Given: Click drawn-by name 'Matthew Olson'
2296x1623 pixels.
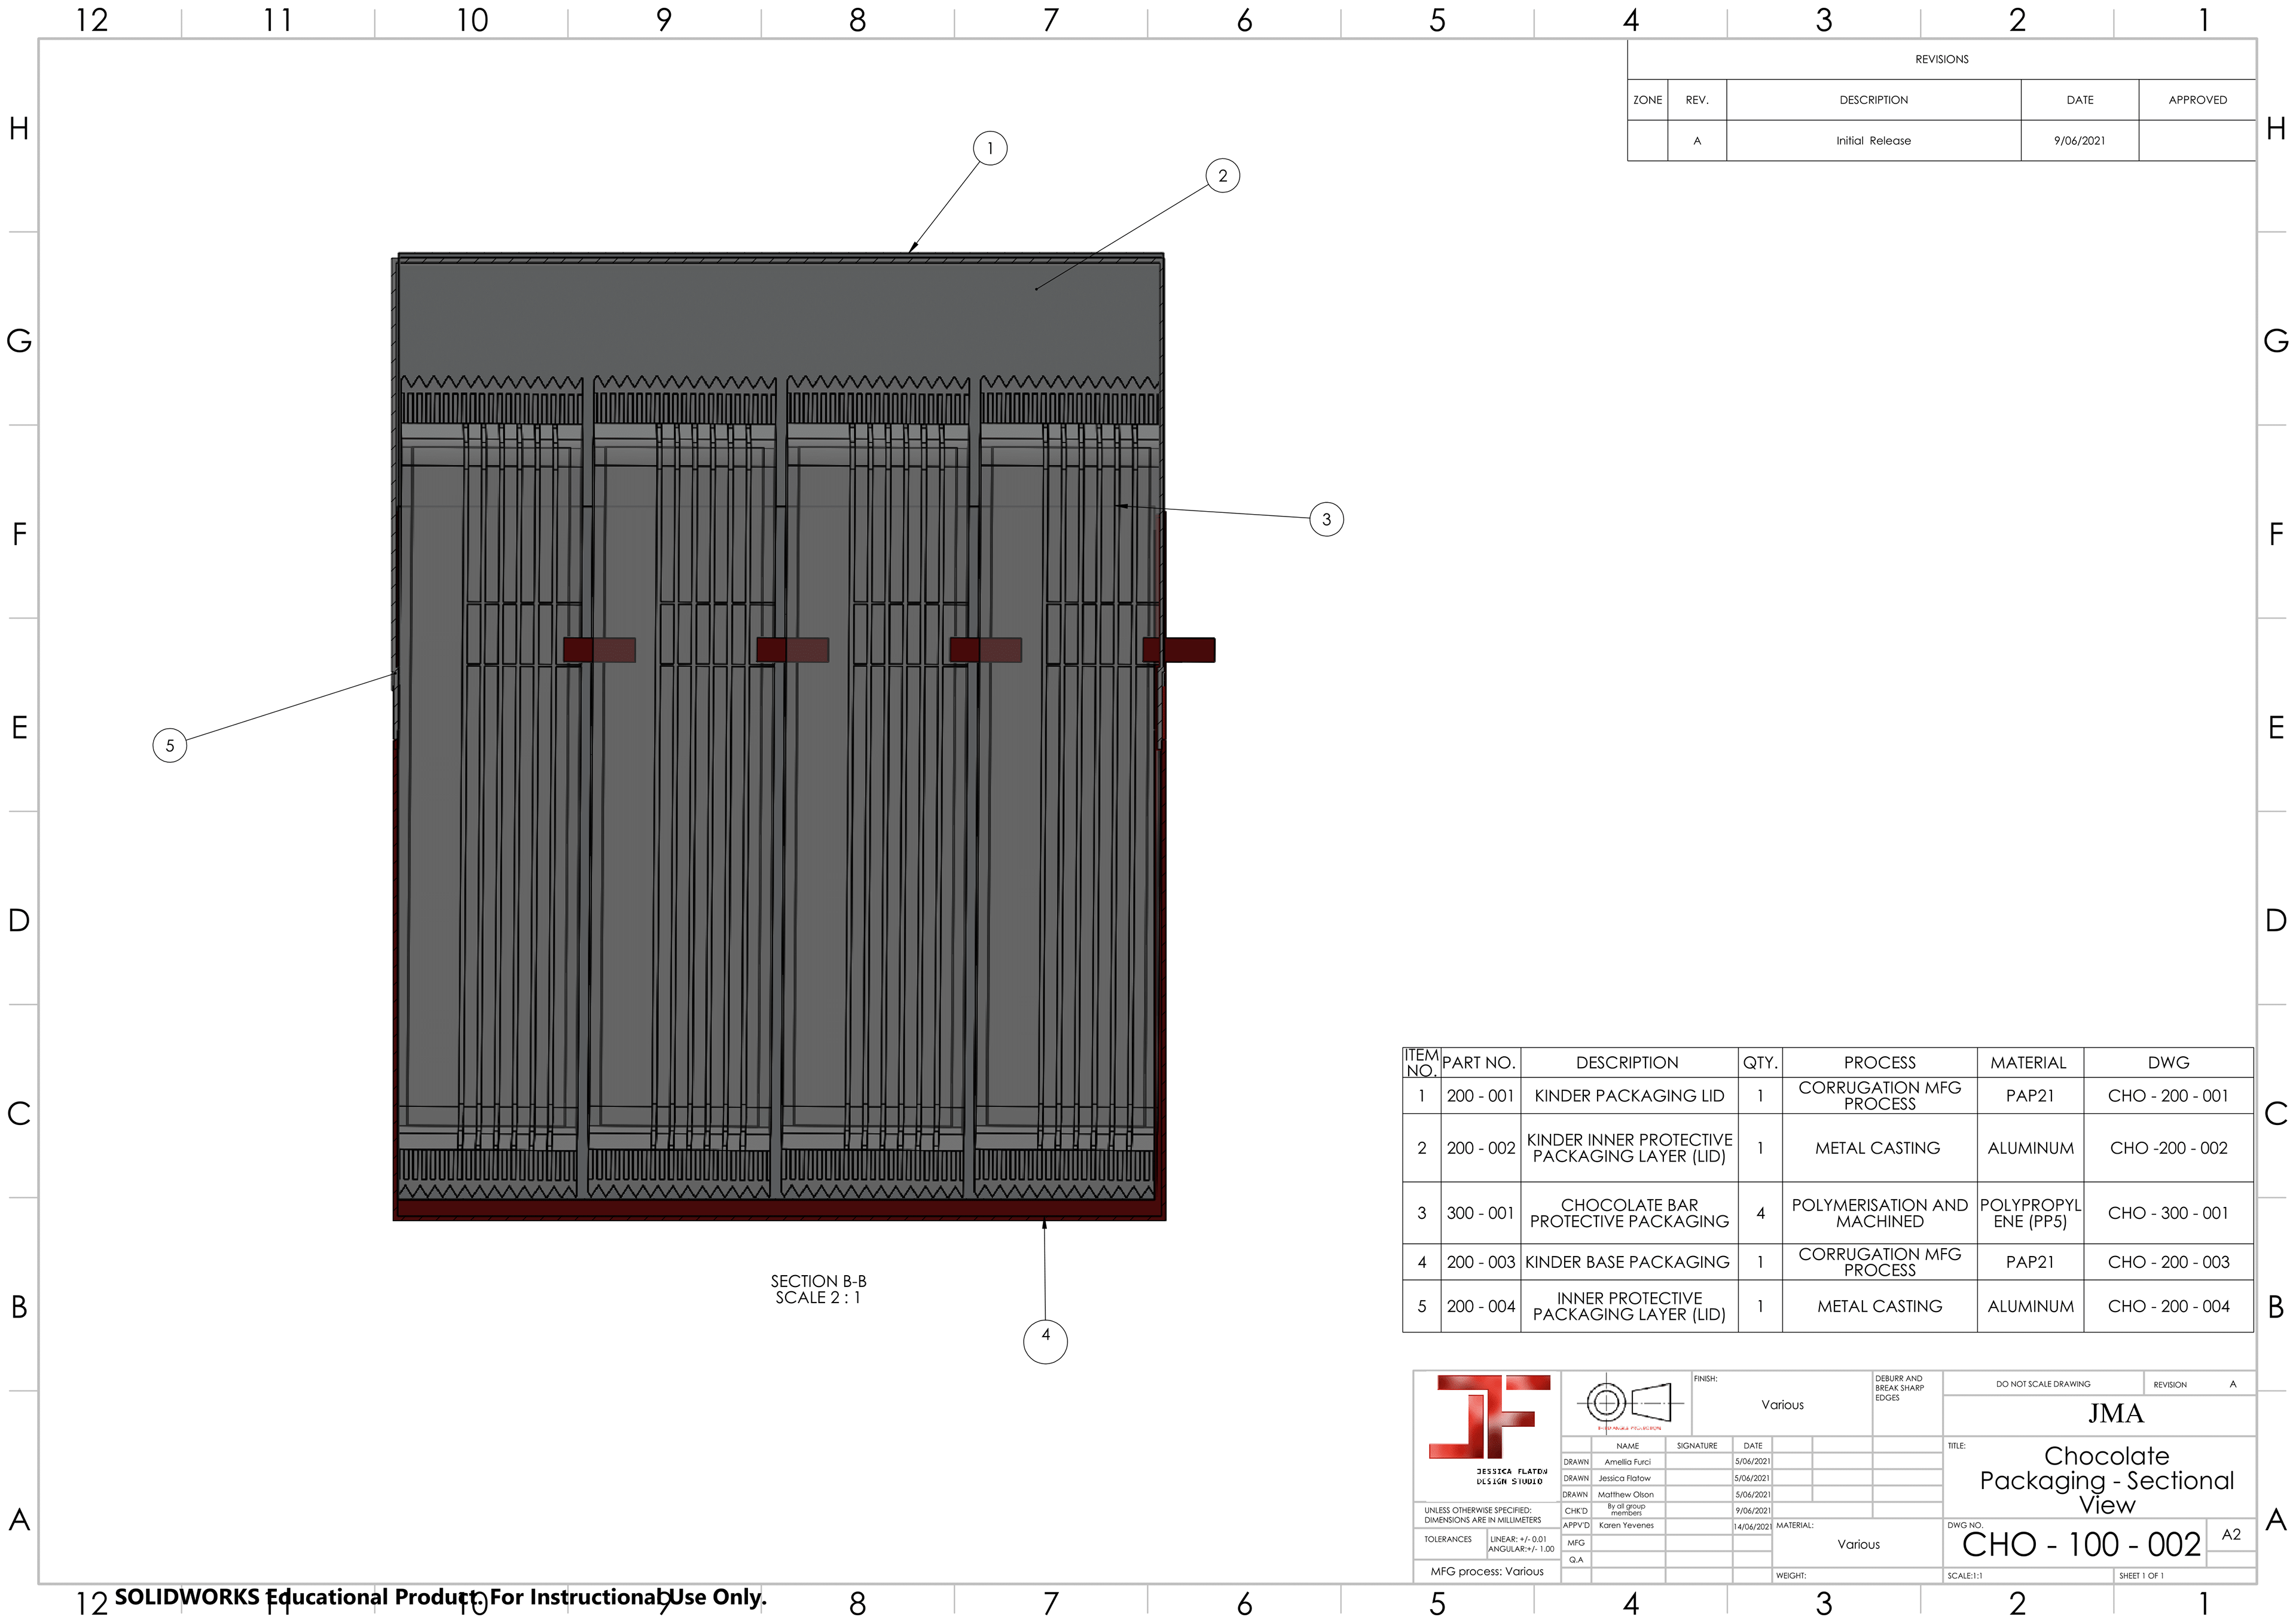Looking at the screenshot, I should click(1625, 1495).
